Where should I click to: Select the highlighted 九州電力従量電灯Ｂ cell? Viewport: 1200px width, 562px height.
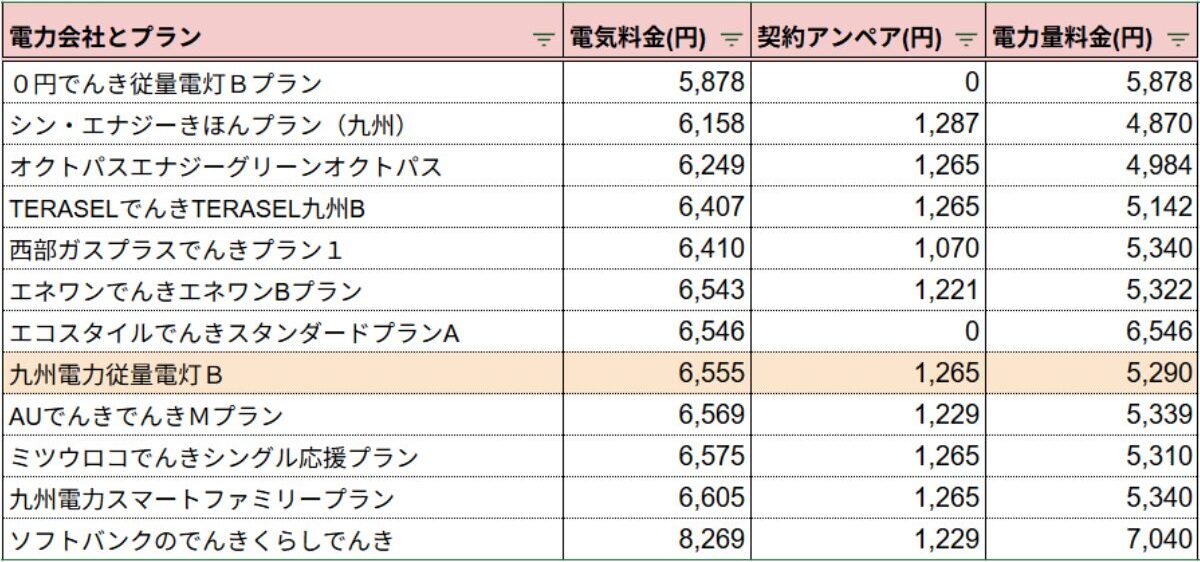point(282,373)
